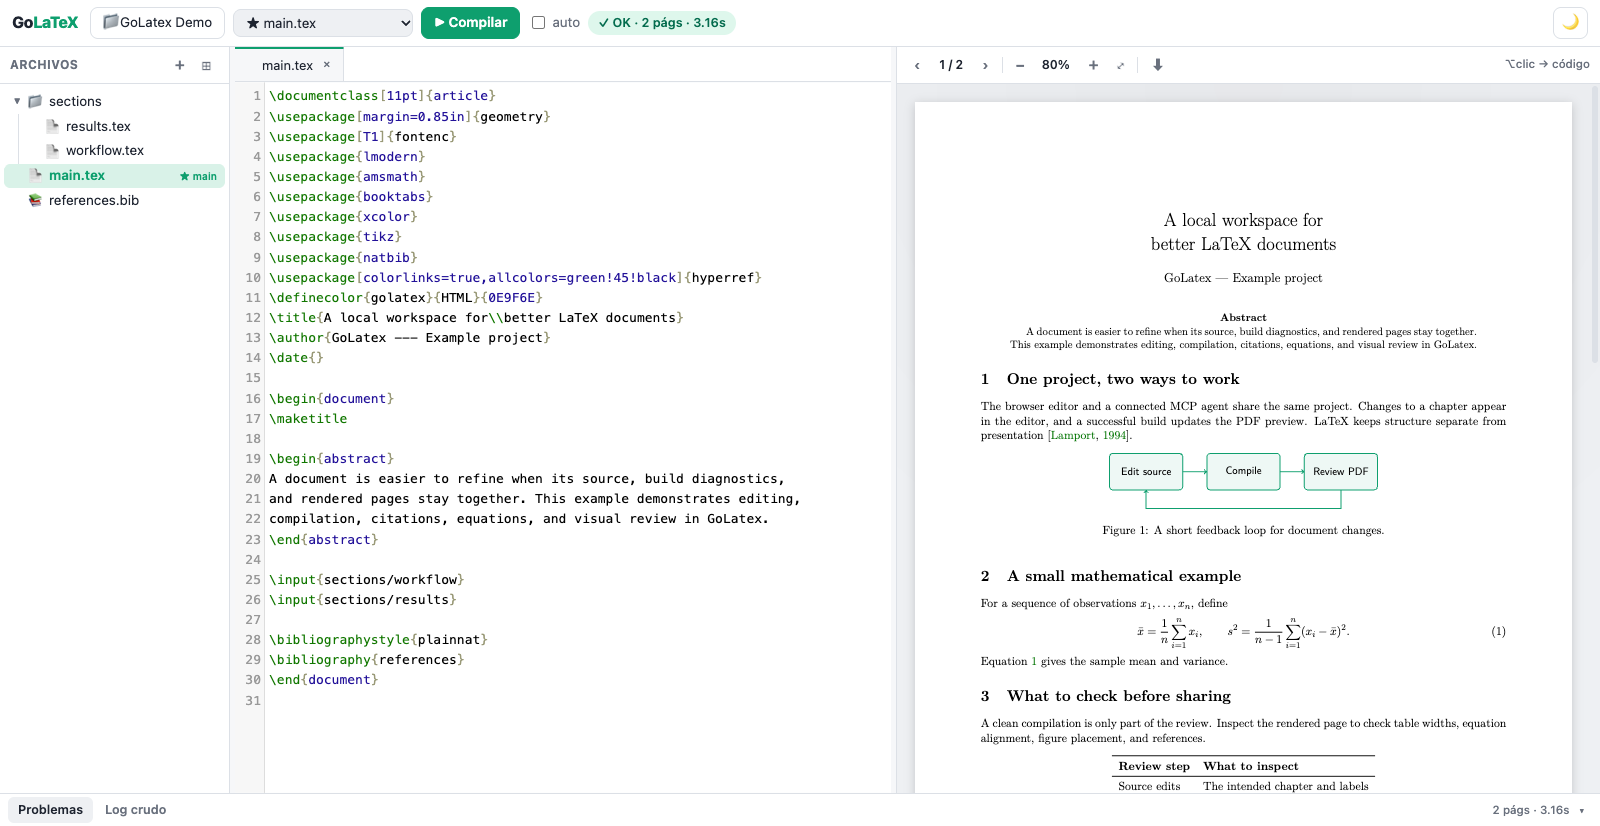Screen dimensions: 1600x826
Task: Go to the next PDF page
Action: (x=985, y=65)
